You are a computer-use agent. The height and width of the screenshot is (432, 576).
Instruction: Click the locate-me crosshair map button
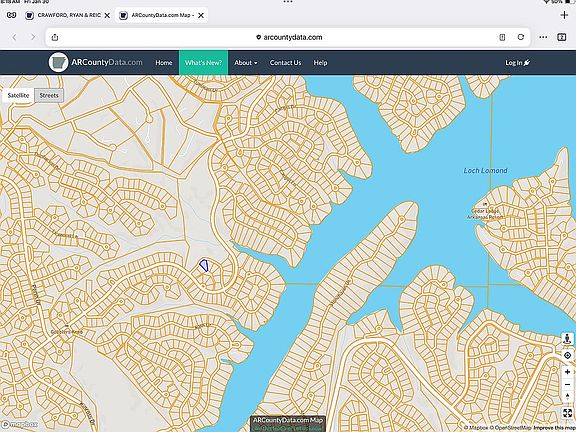[x=568, y=356]
